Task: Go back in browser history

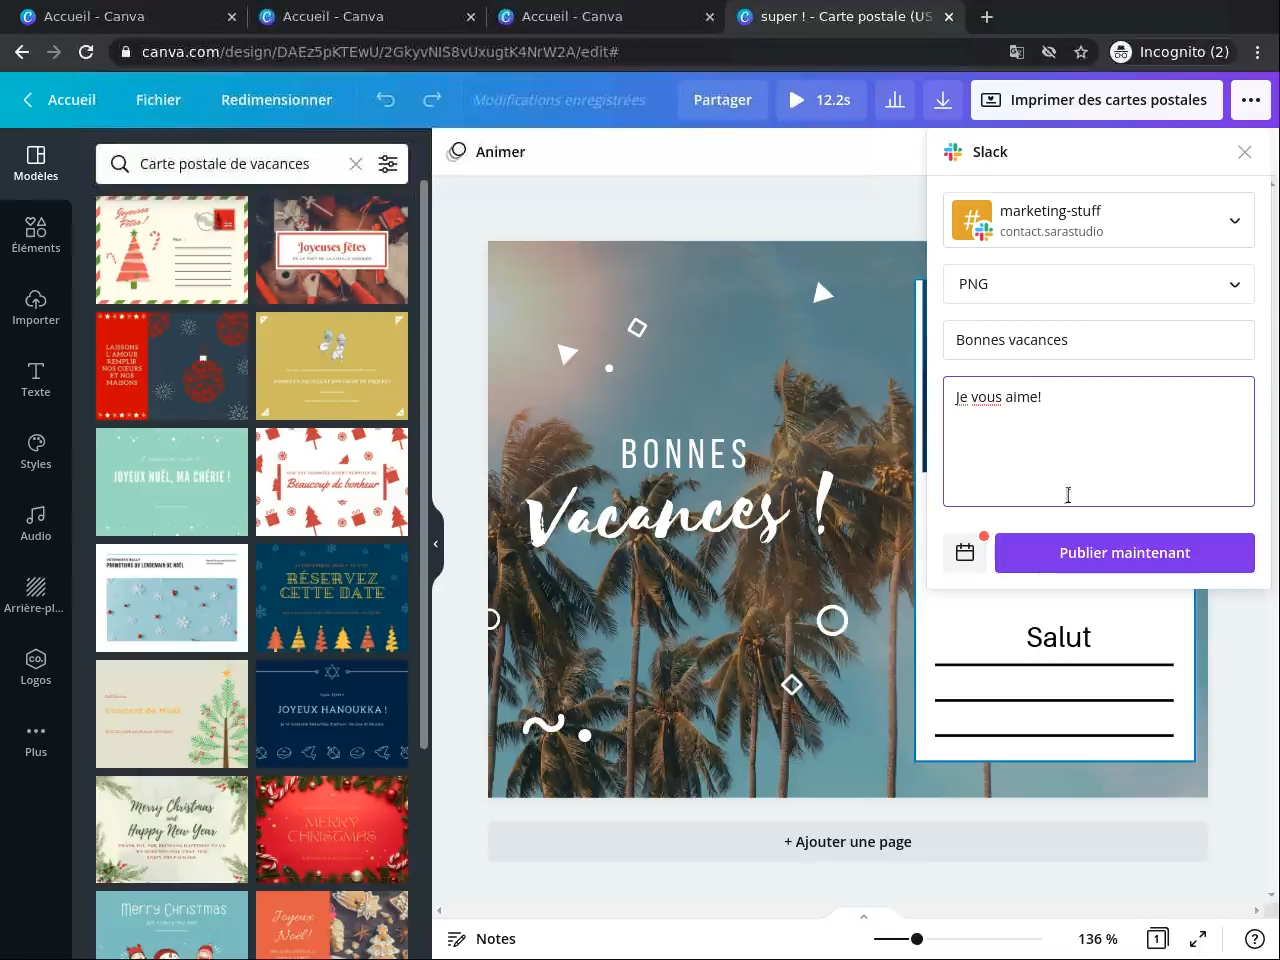Action: point(22,52)
